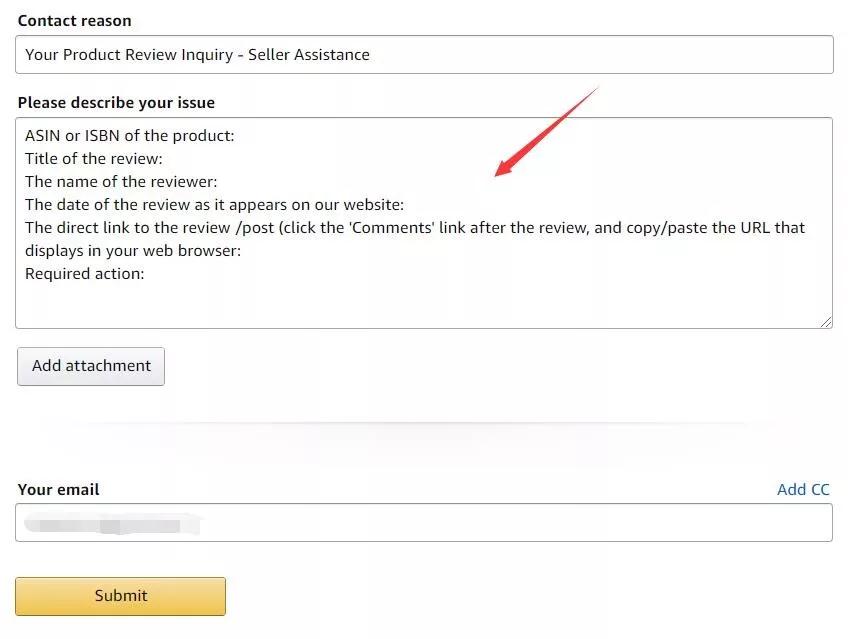Image resolution: width=848 pixels, height=639 pixels.
Task: Open the Add CC link
Action: coord(803,489)
